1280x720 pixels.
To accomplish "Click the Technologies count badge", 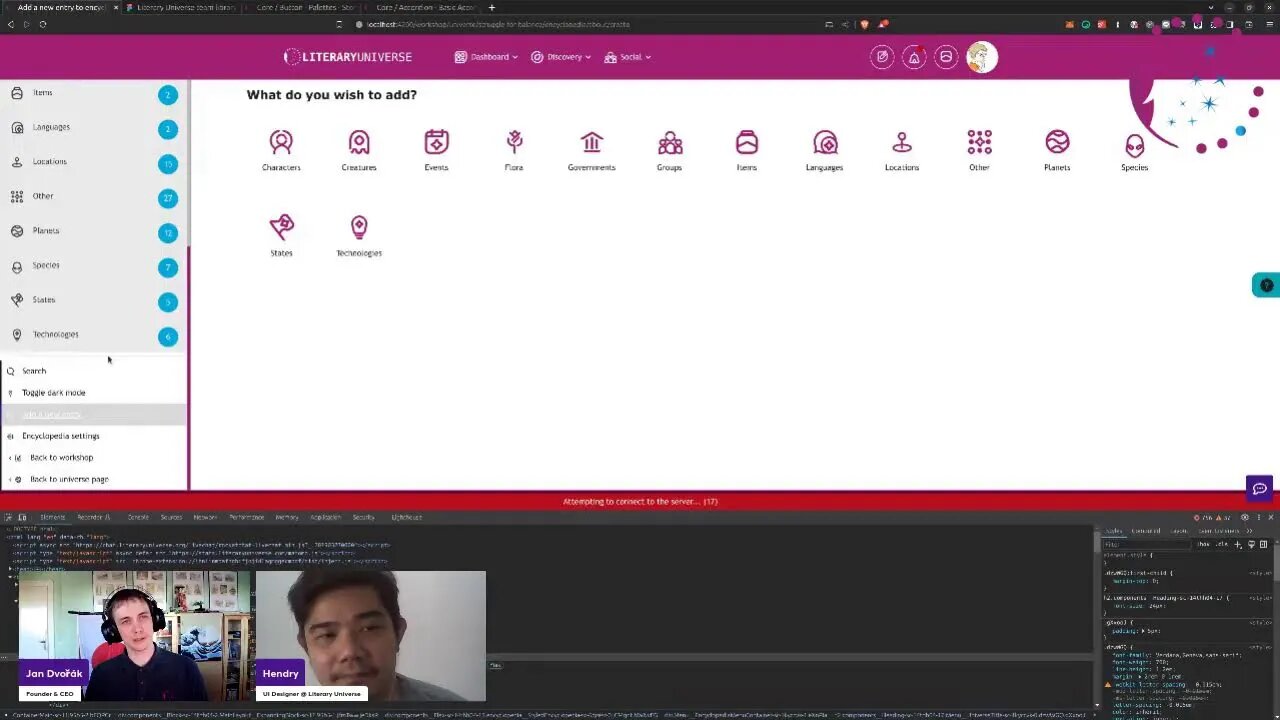I will (167, 336).
